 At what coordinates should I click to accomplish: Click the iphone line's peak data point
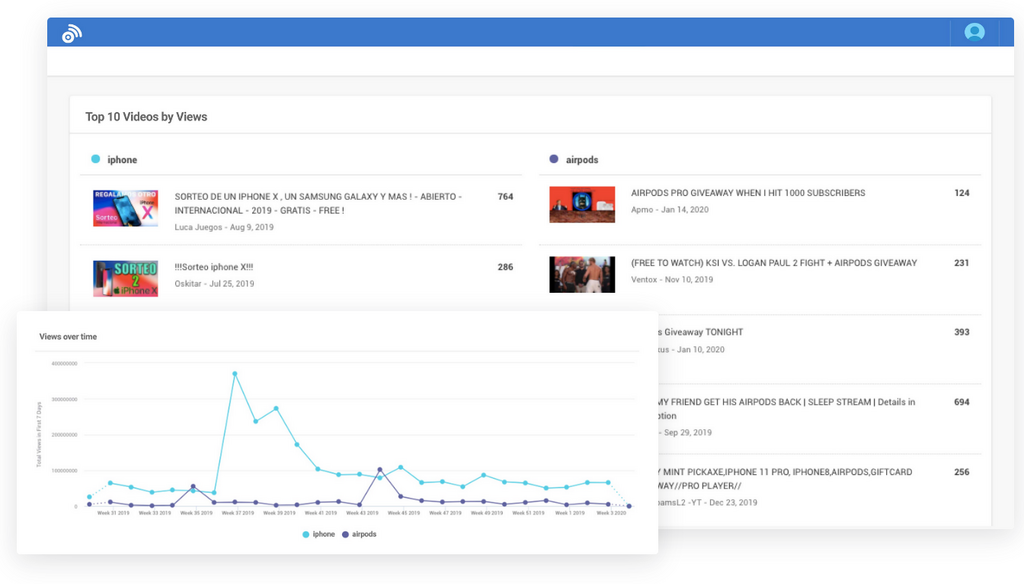pos(235,374)
